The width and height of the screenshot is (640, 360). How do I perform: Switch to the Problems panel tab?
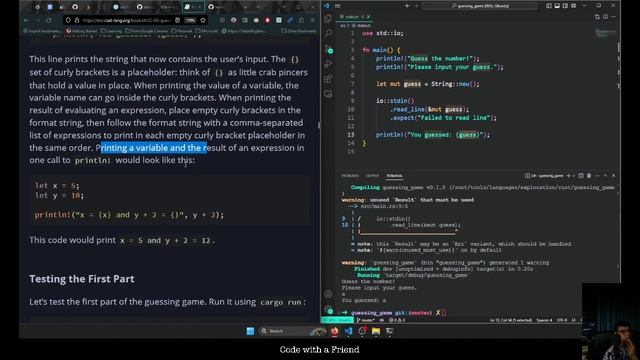[350, 176]
